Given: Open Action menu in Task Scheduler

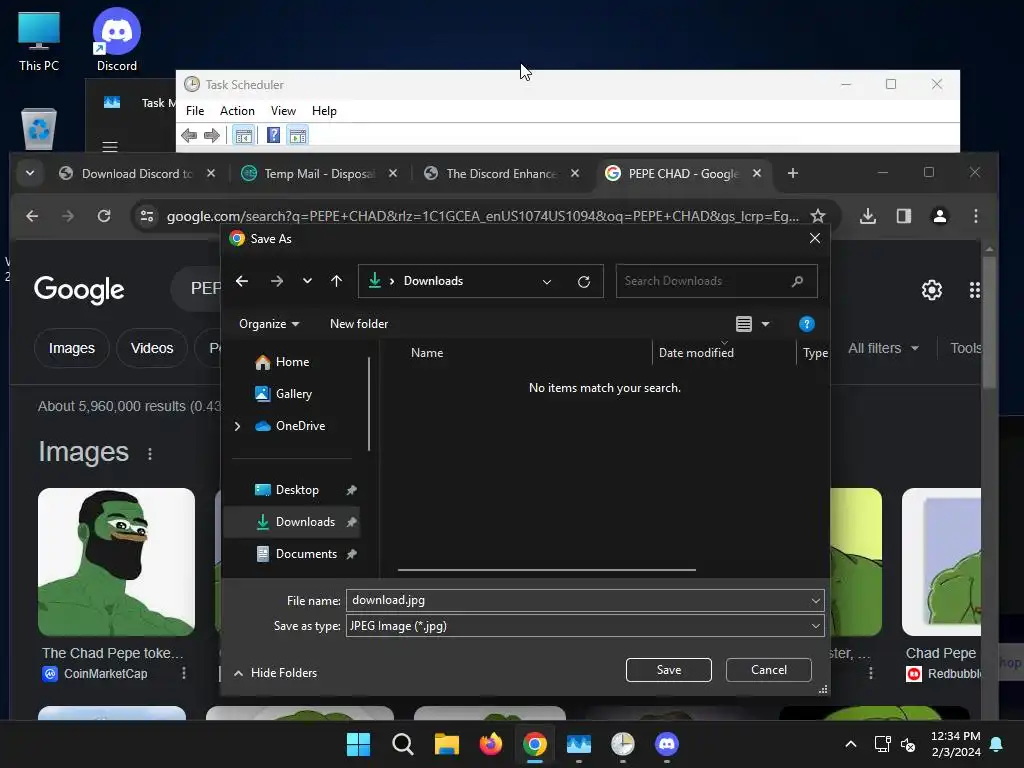Looking at the screenshot, I should 237,111.
